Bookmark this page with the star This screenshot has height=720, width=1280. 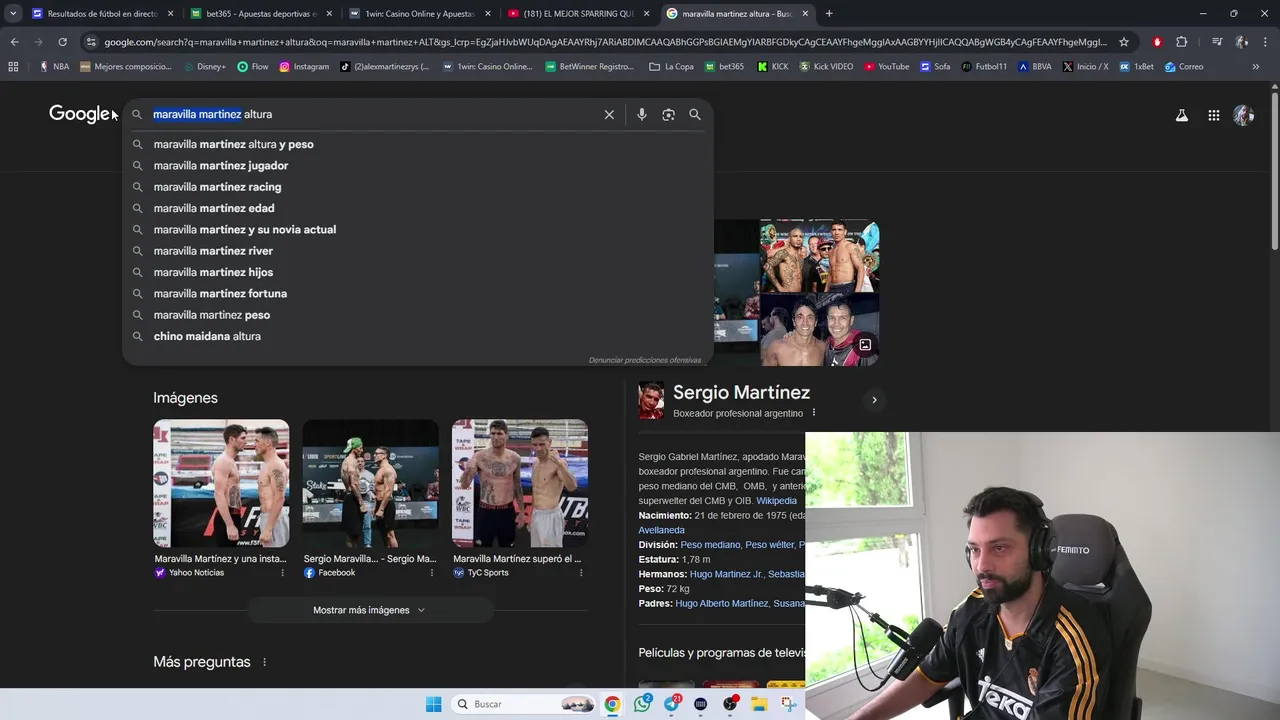click(1124, 42)
